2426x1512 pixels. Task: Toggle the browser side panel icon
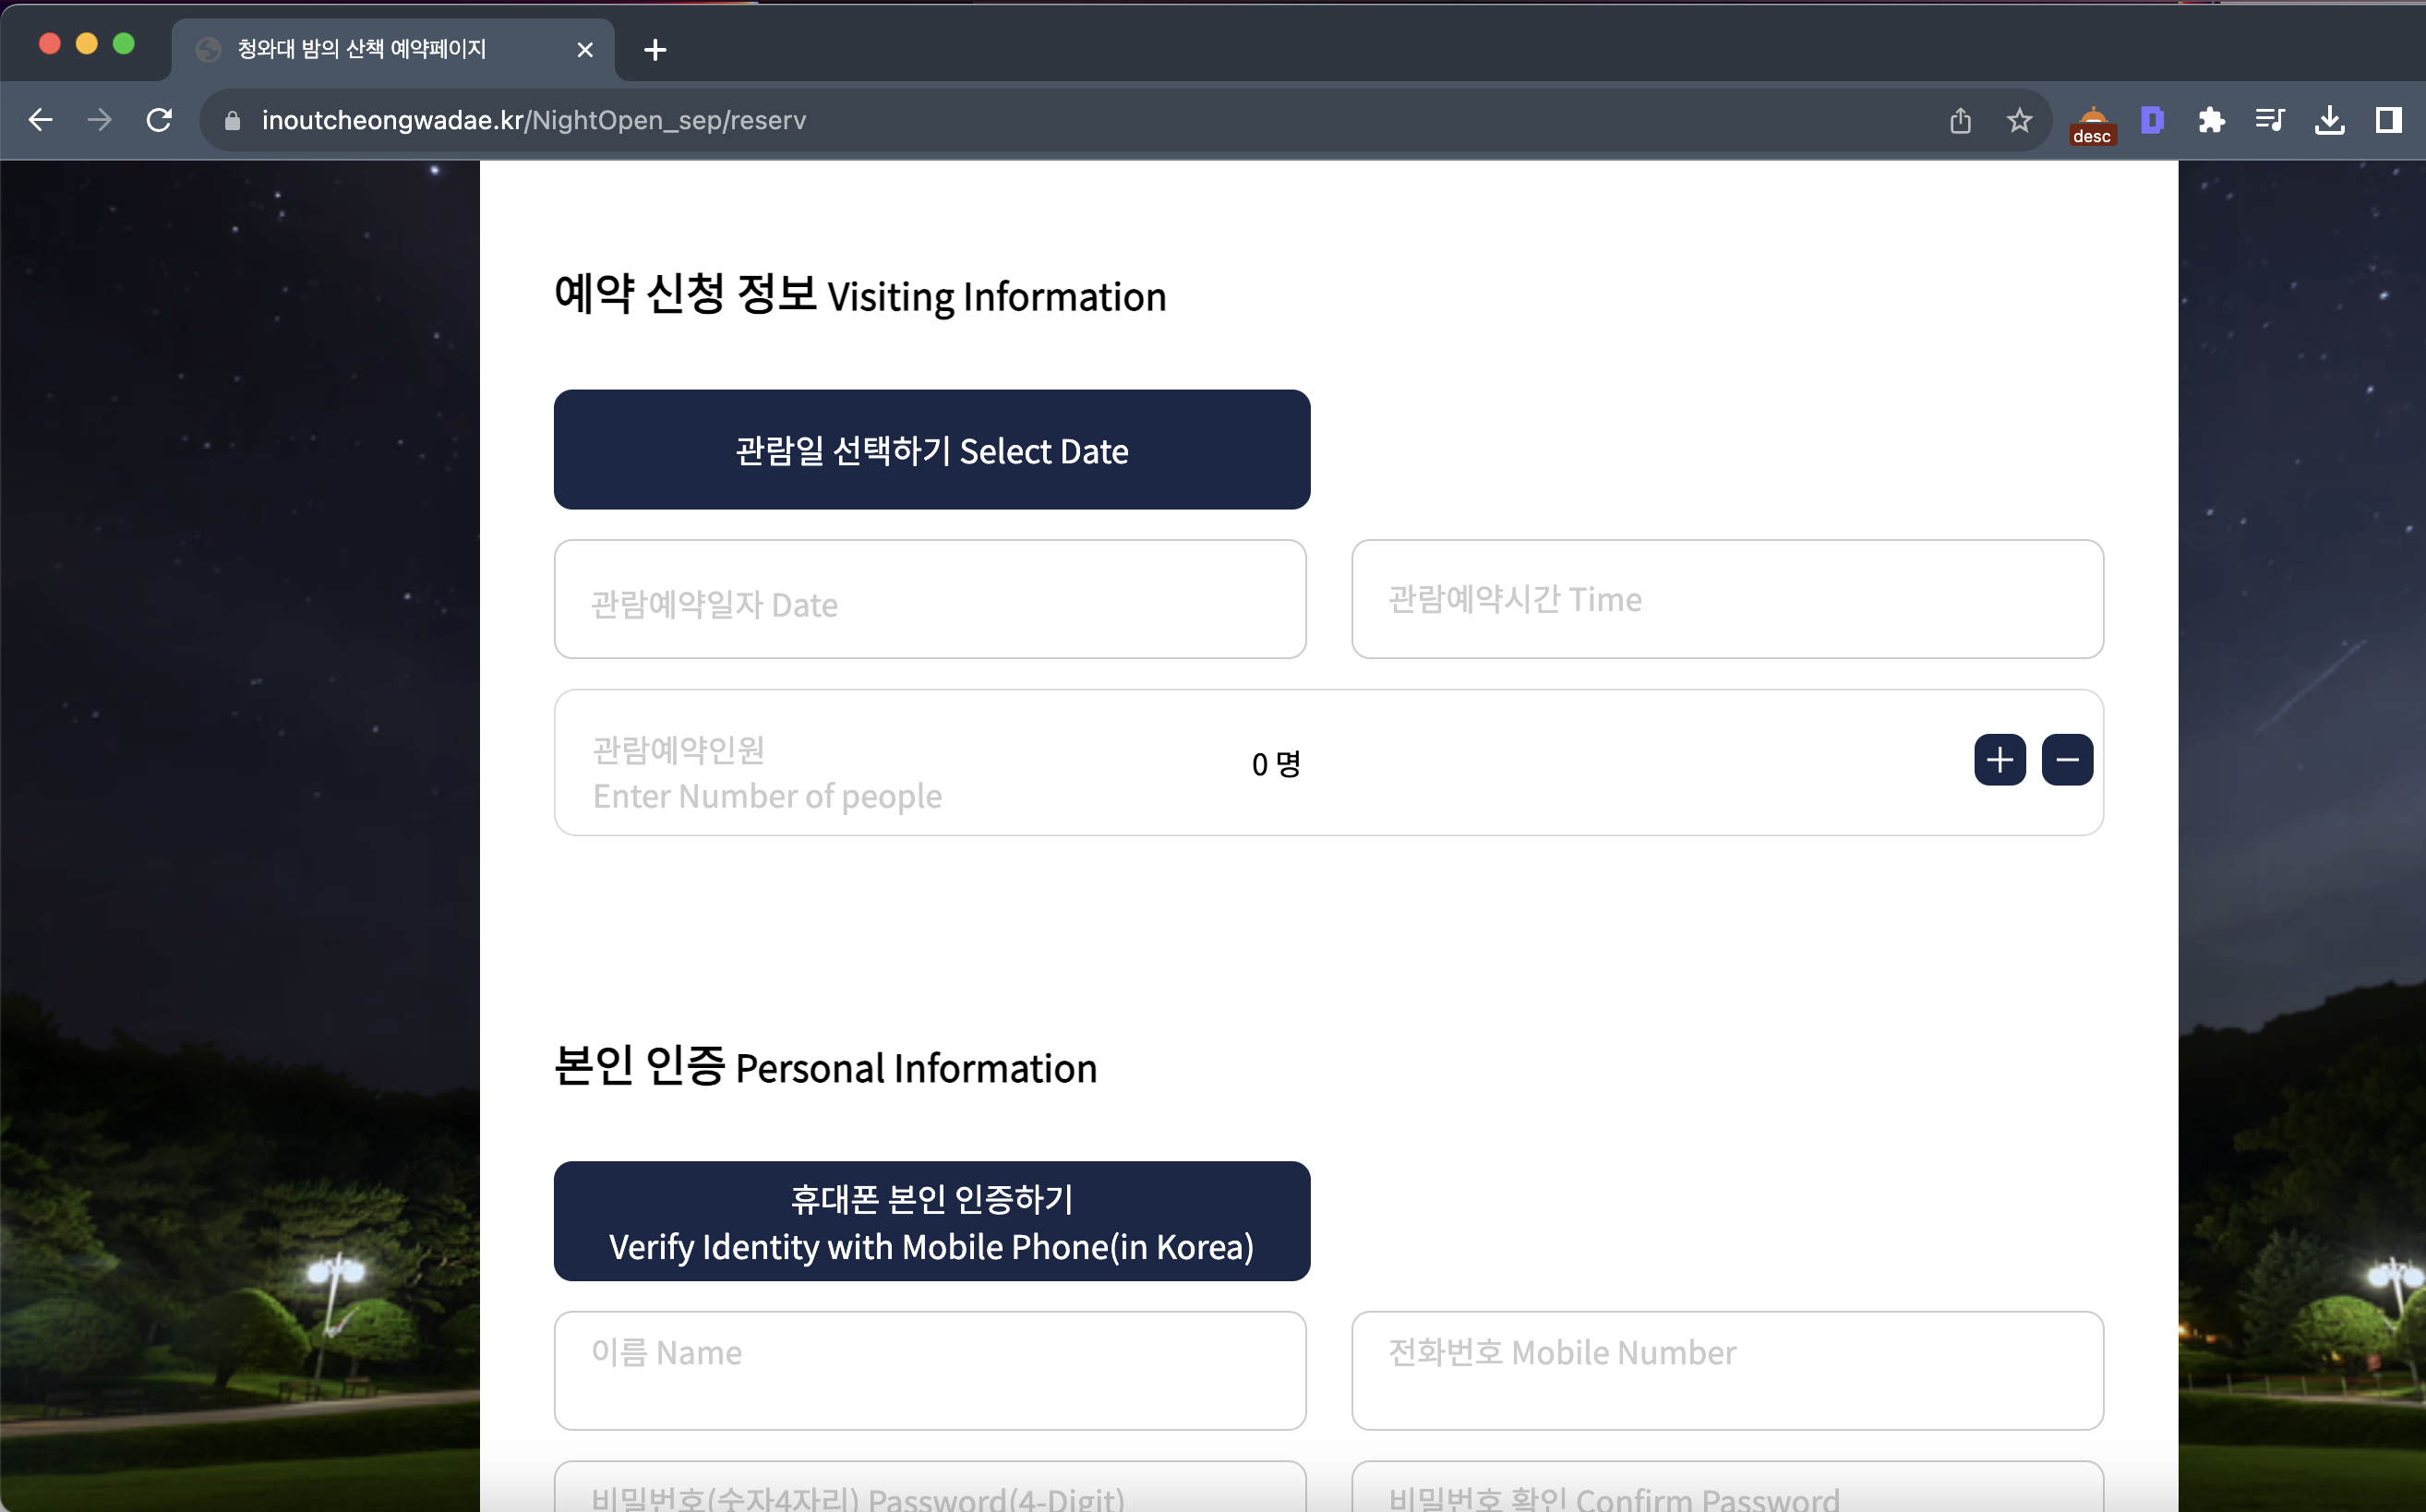[2388, 120]
